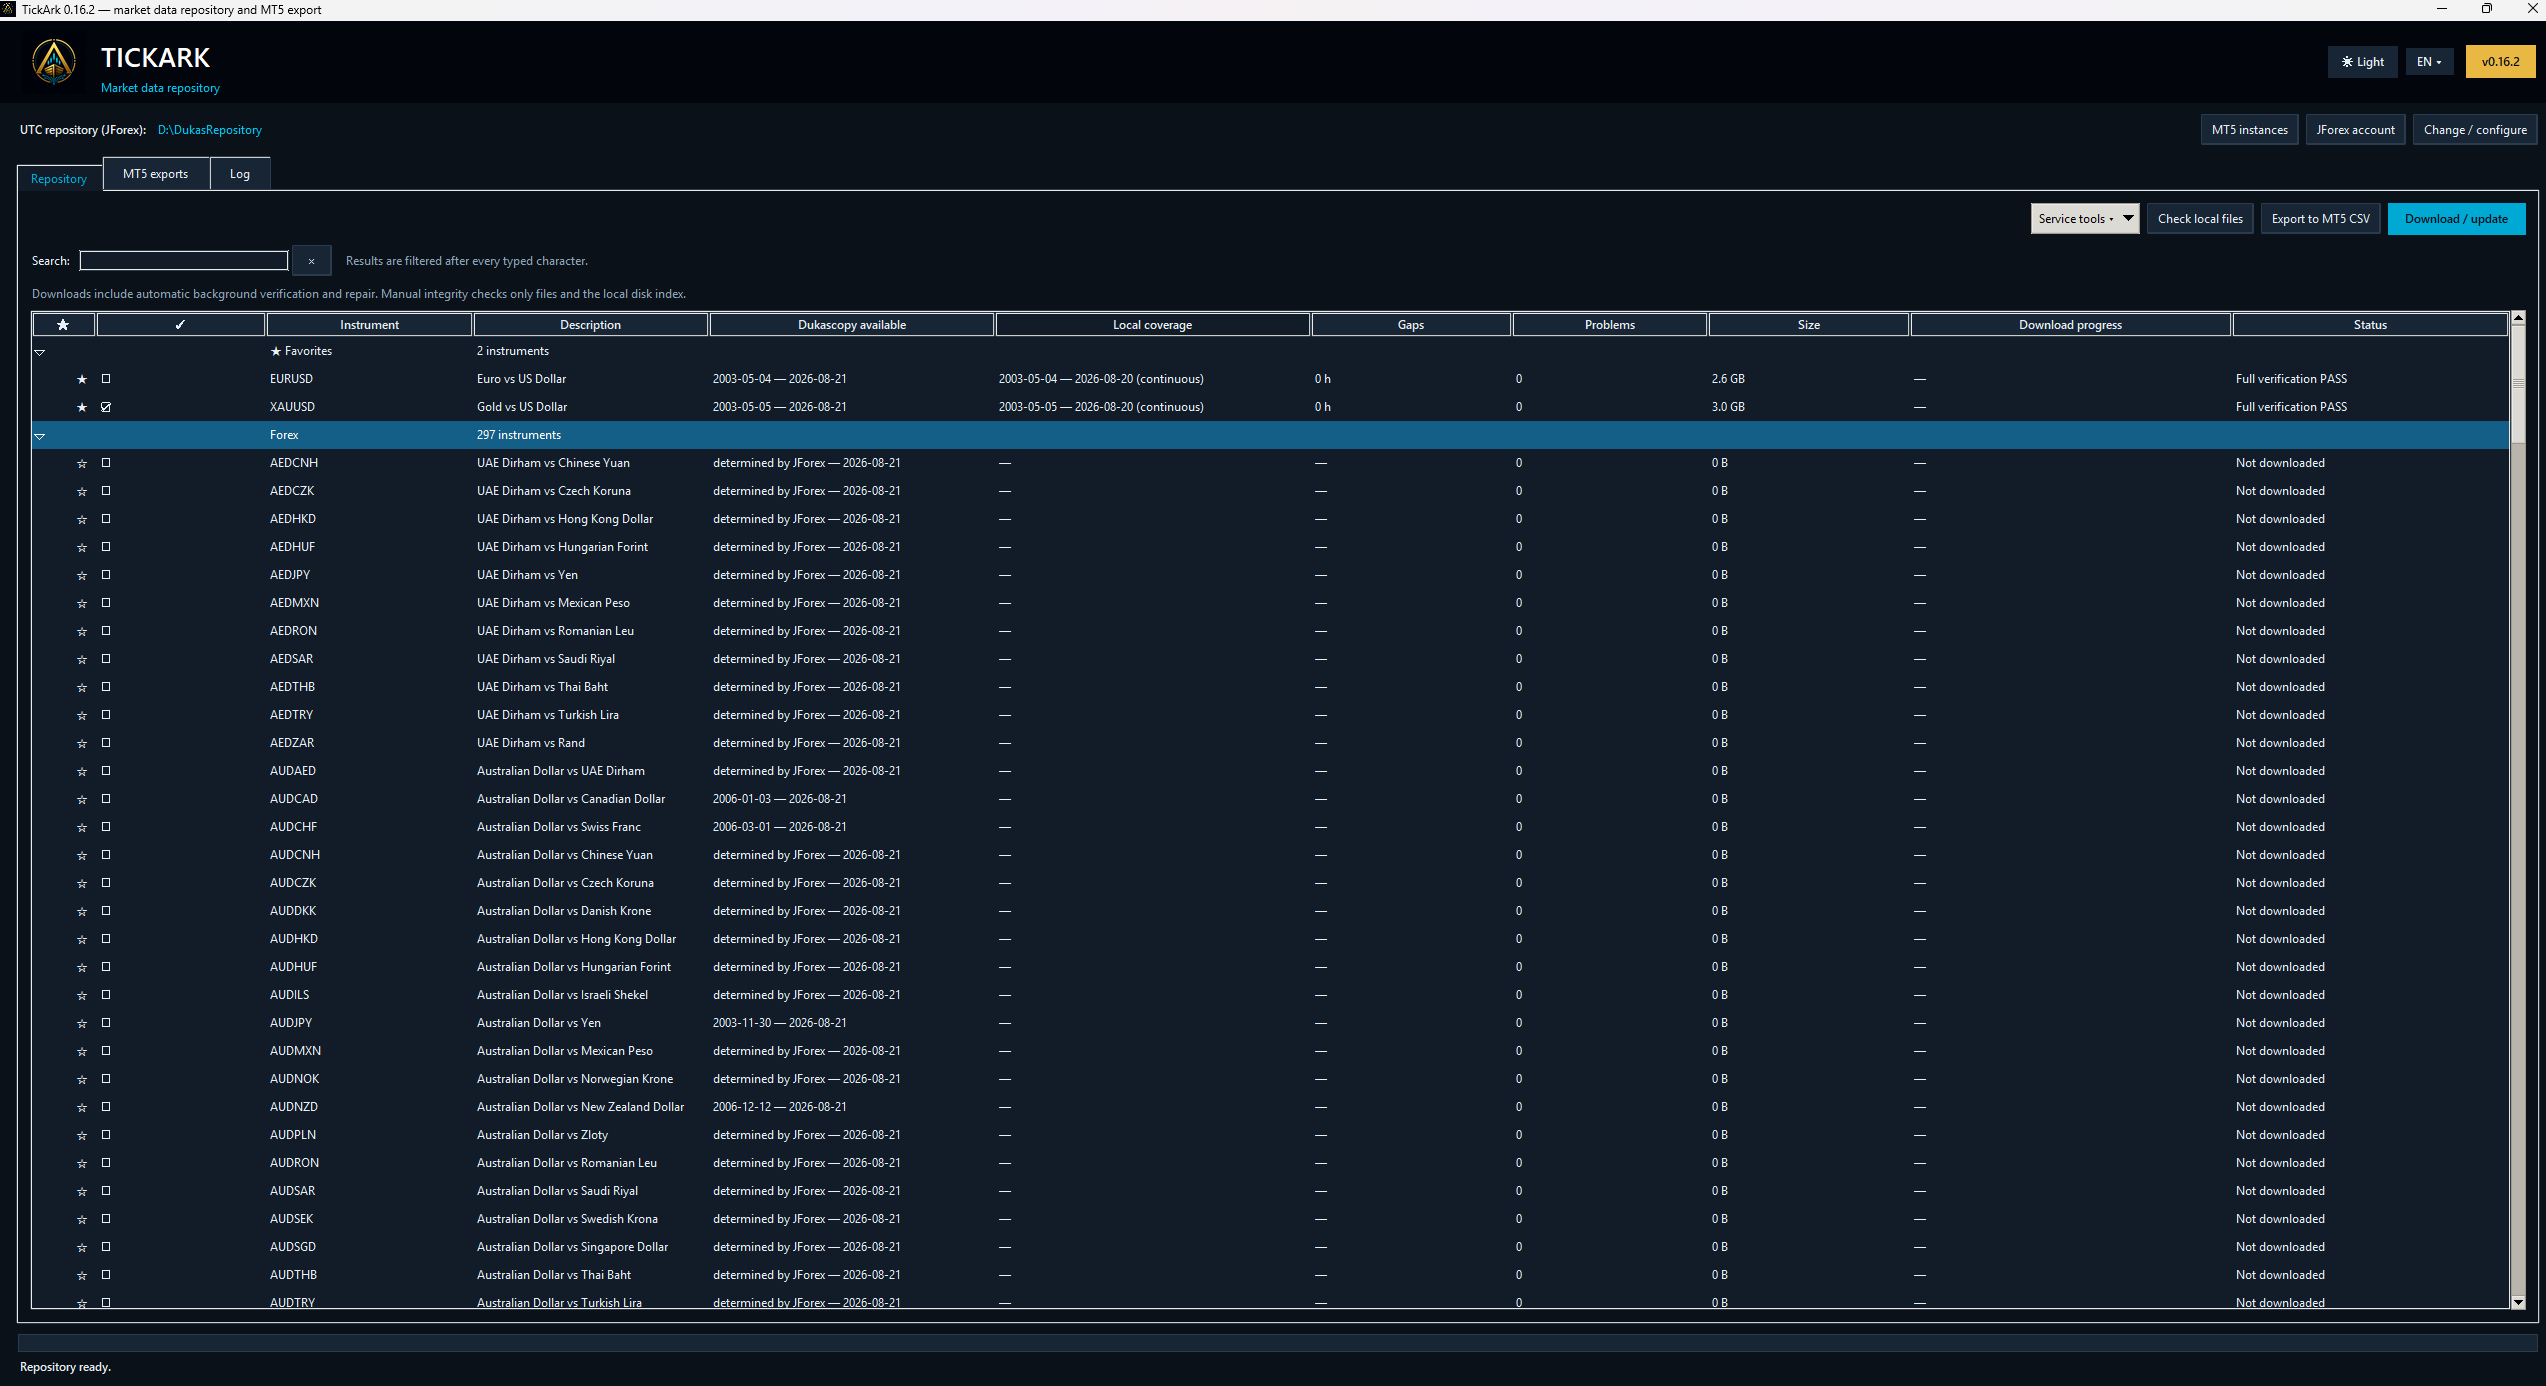Star the AEDJPY instrument as favorite
Screen dimensions: 2546x1386
[x=82, y=575]
